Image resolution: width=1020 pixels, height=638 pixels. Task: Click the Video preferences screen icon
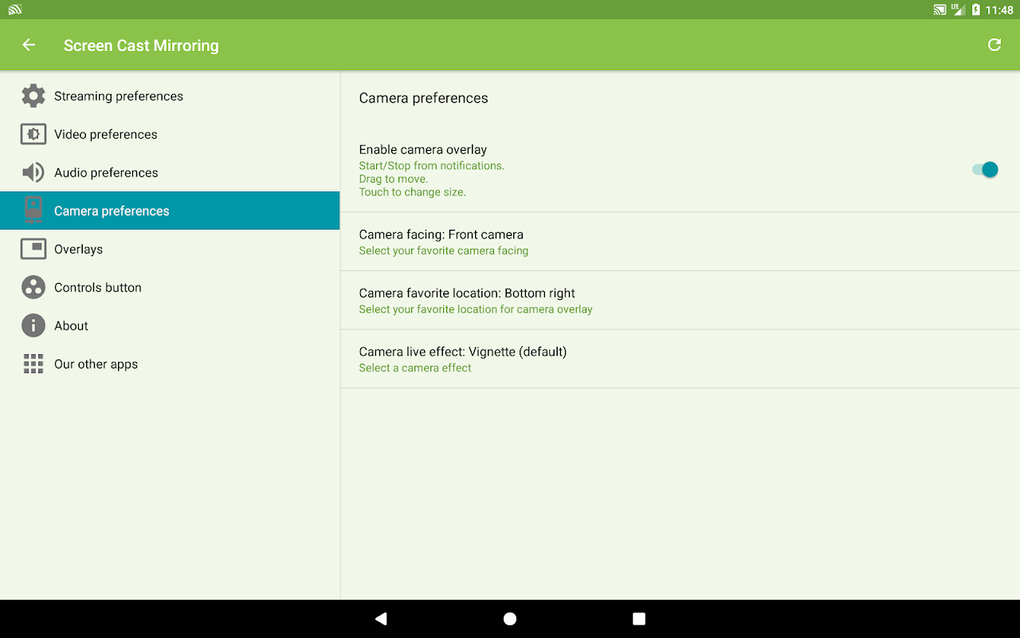click(x=32, y=133)
